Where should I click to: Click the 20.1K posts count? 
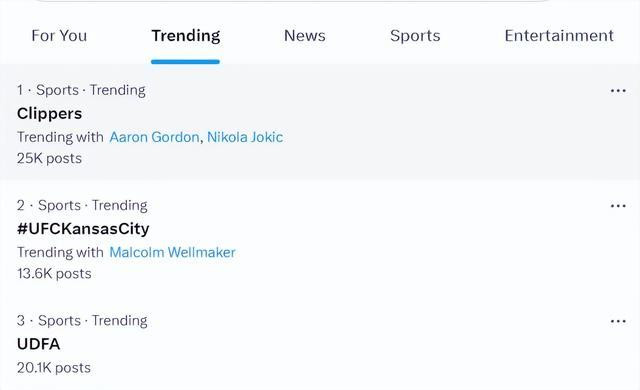pos(54,368)
